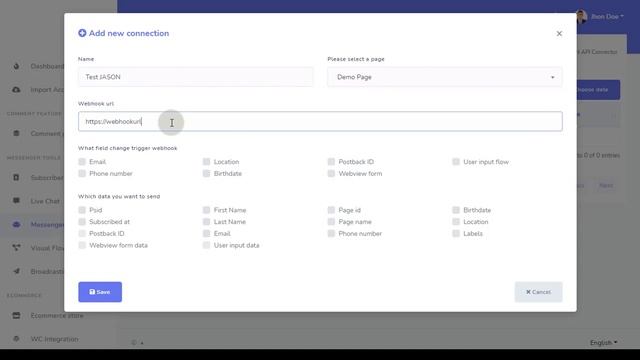Tick the Birthdate data checkbox

(456, 210)
